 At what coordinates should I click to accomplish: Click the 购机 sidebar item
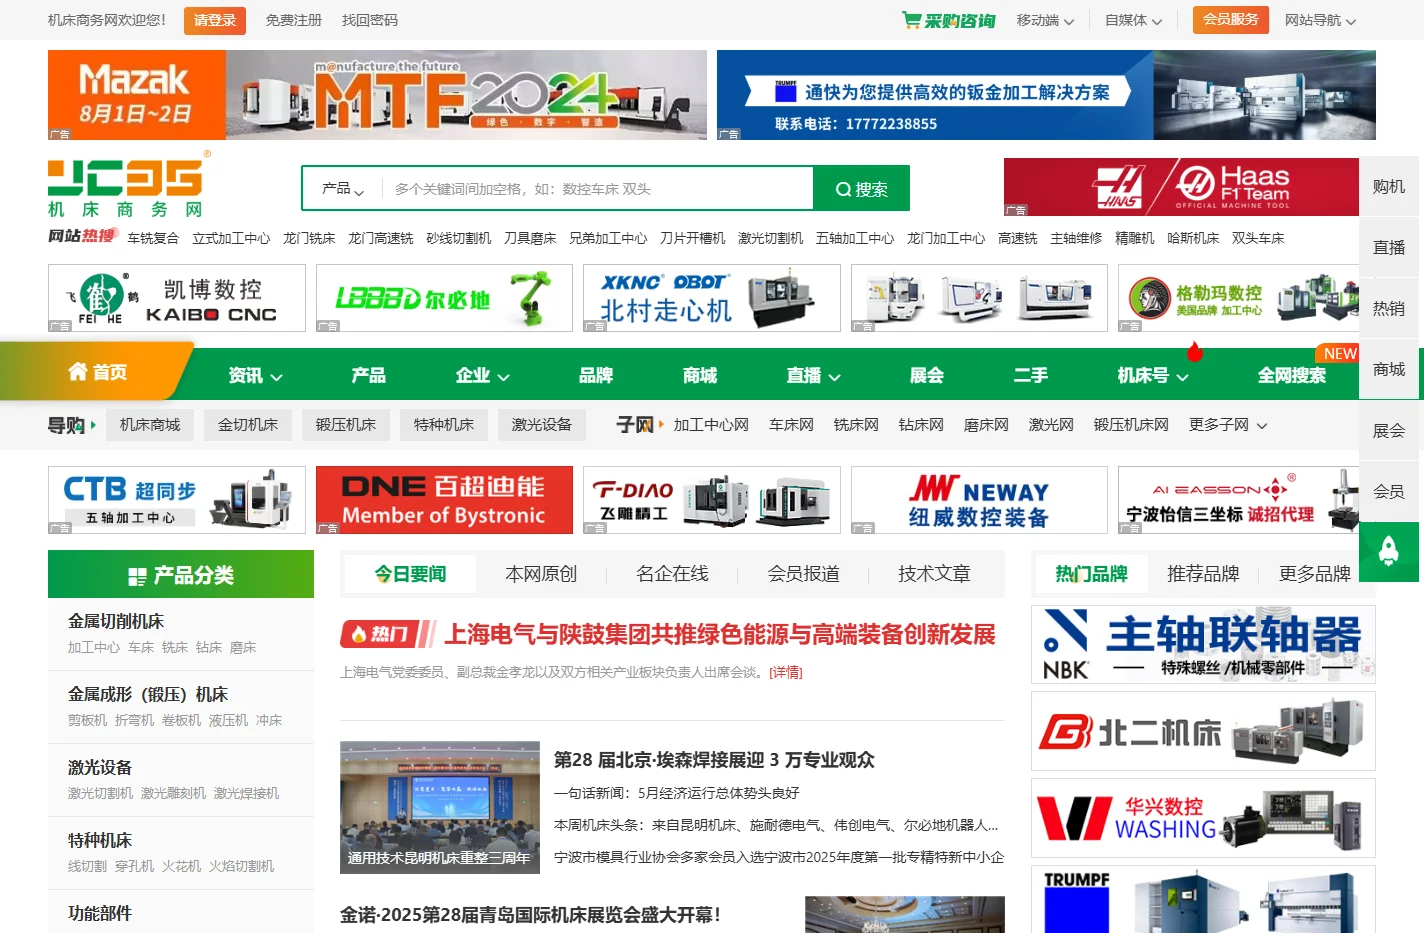pyautogui.click(x=1389, y=186)
